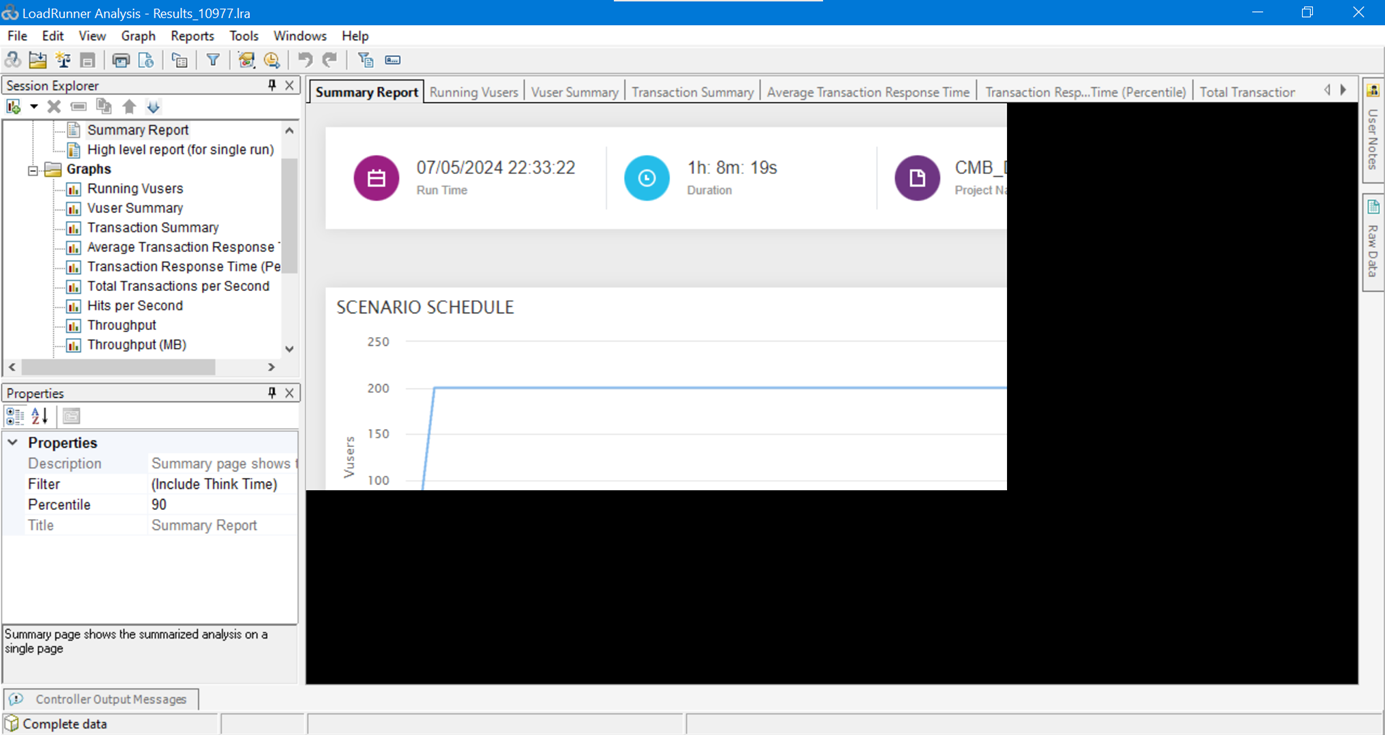This screenshot has height=735, width=1385.
Task: Select Throughput (MB) graph in the tree
Action: coord(137,345)
